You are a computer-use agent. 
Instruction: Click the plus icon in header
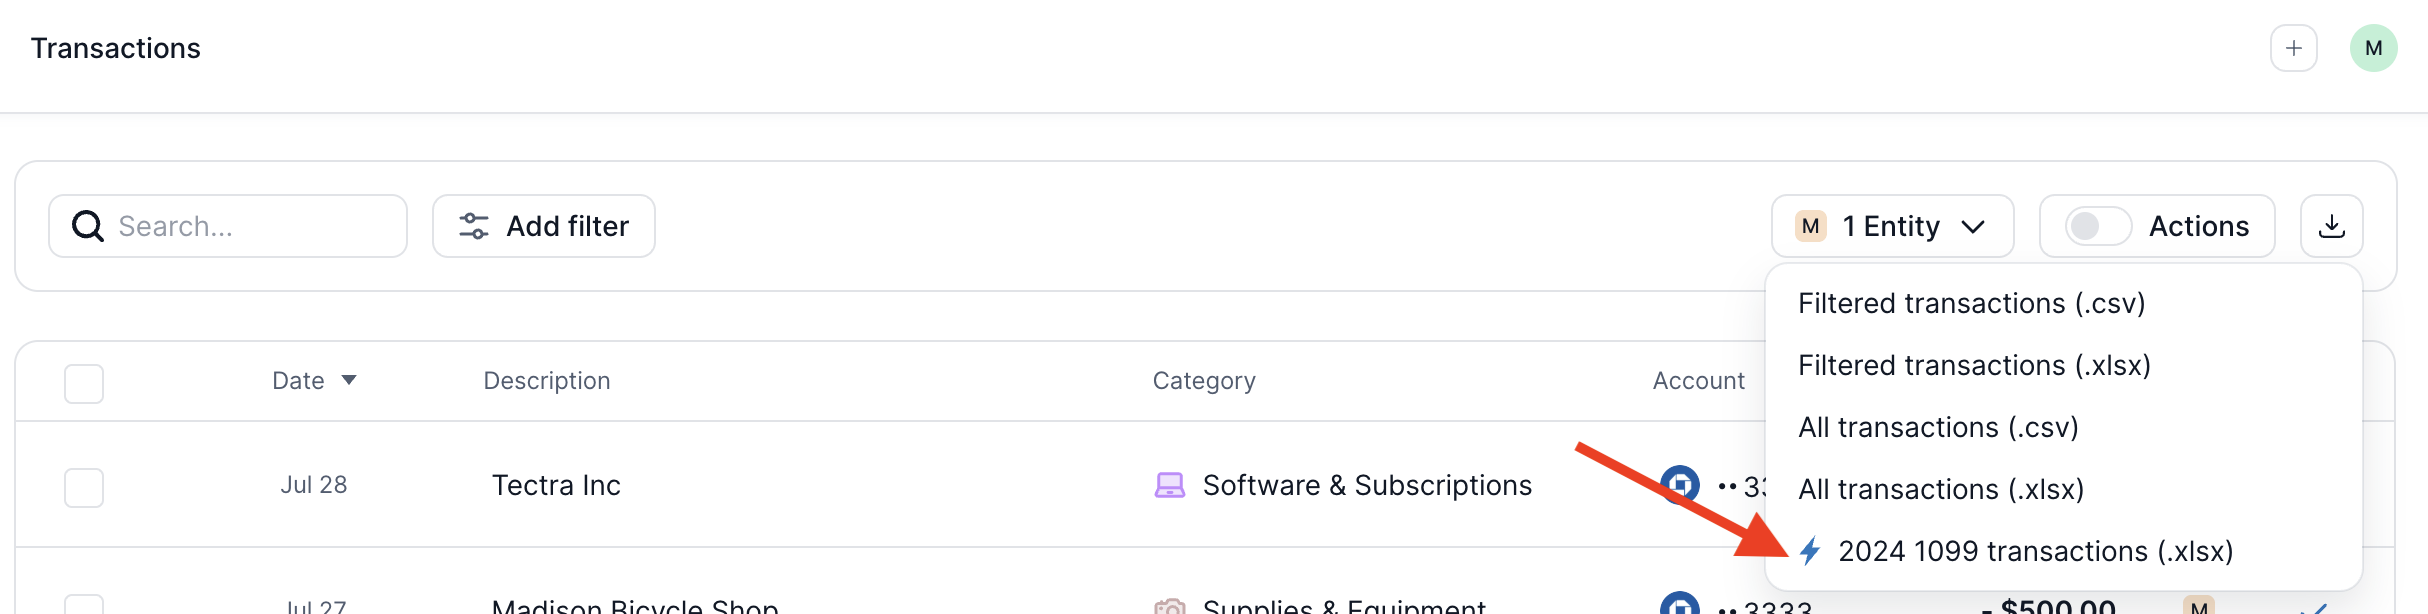2293,48
